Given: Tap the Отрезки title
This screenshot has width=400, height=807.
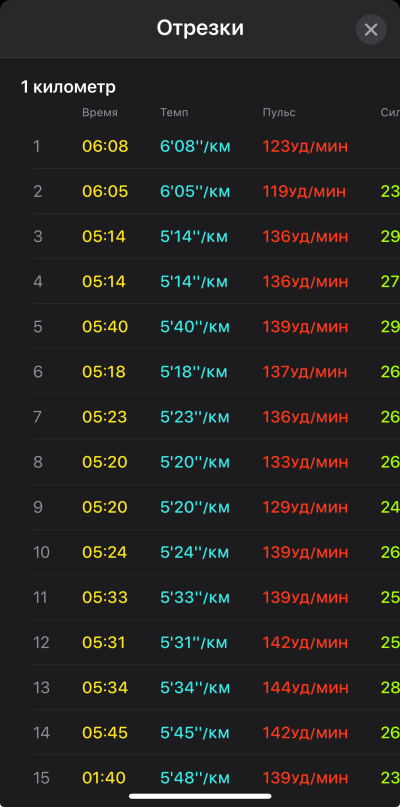Looking at the screenshot, I should tap(200, 28).
